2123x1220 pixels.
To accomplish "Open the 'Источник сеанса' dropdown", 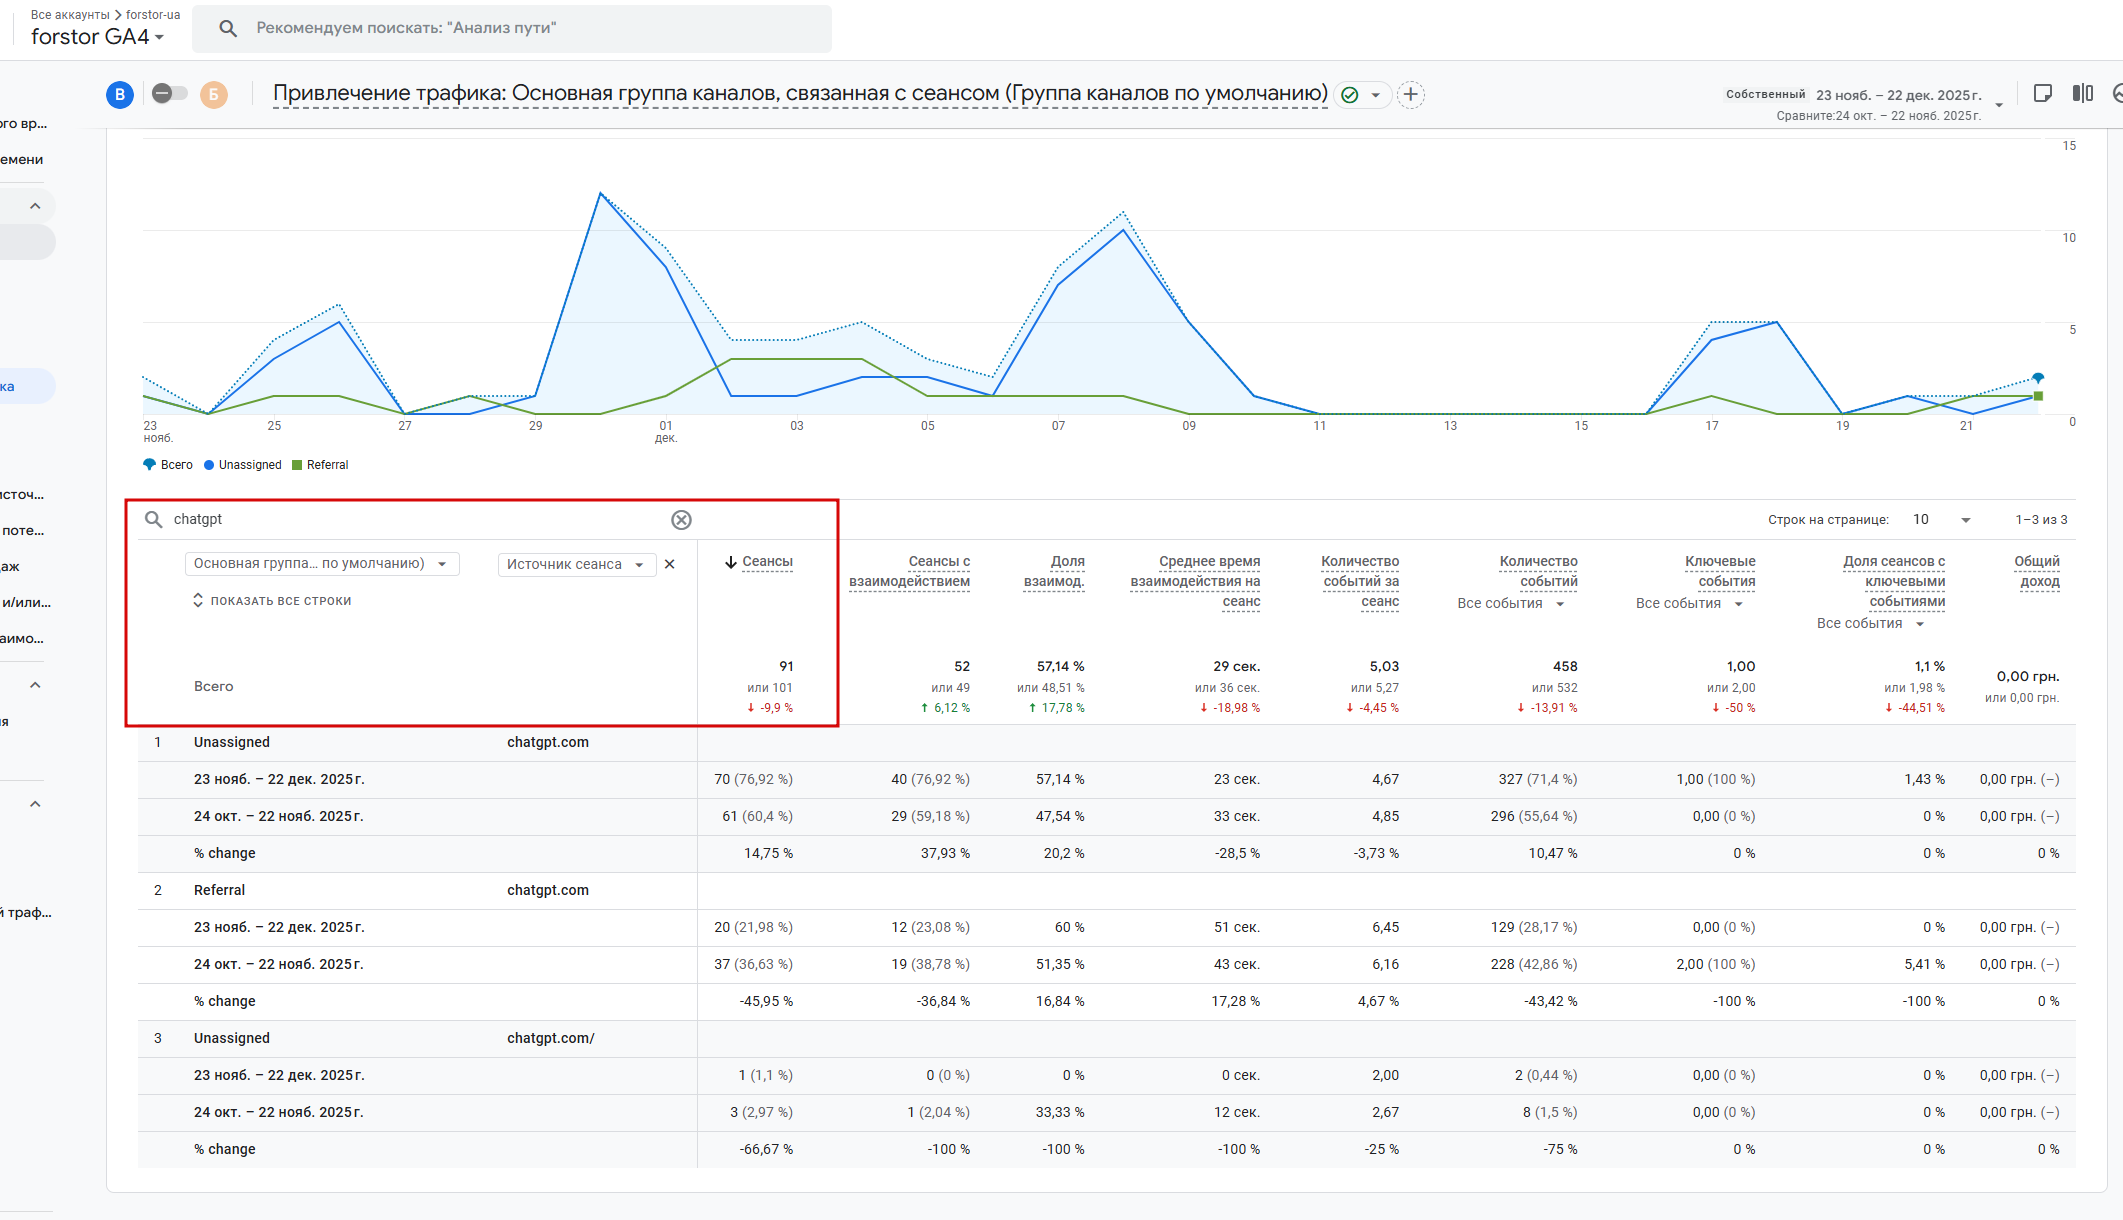I will pyautogui.click(x=576, y=565).
